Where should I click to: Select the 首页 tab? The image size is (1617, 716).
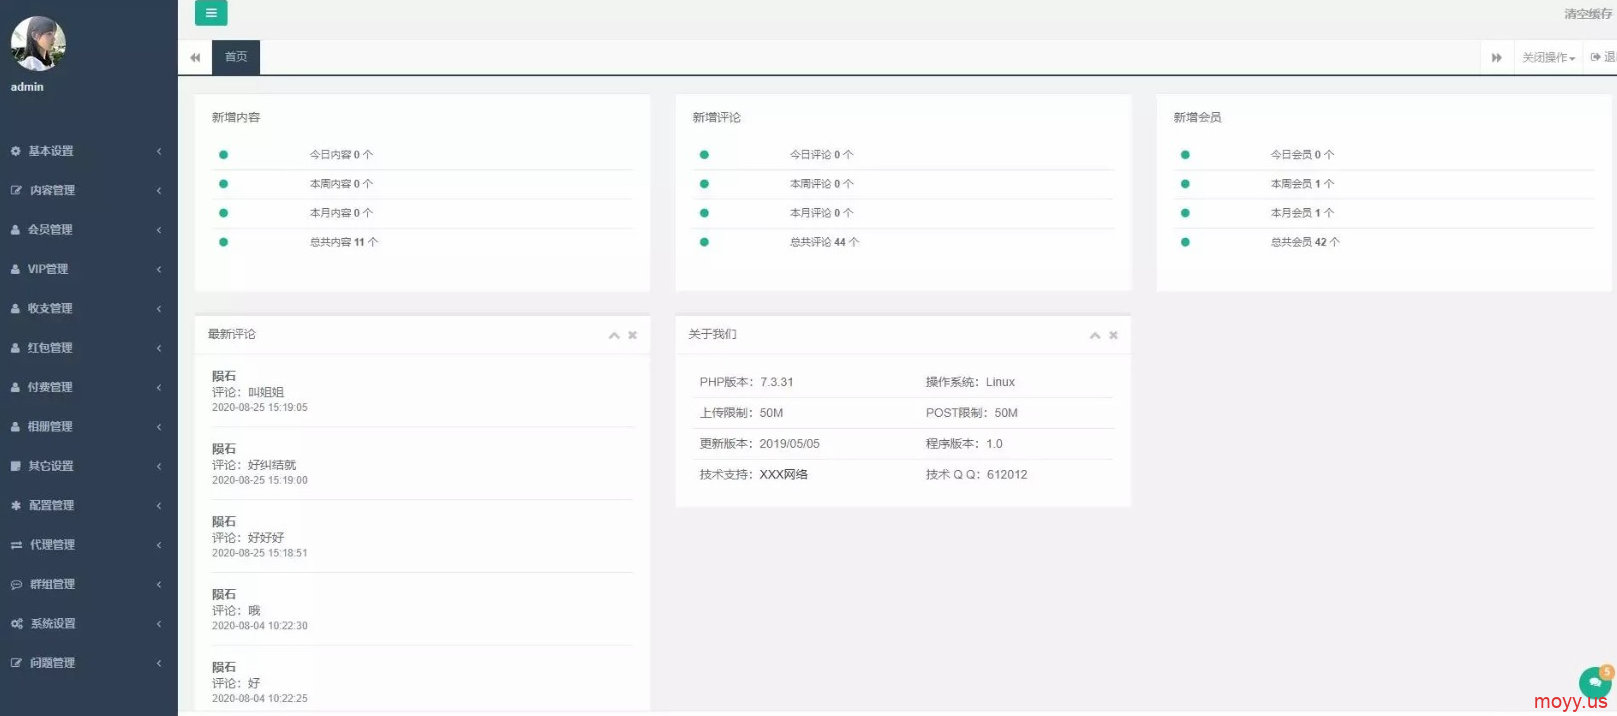click(x=236, y=57)
